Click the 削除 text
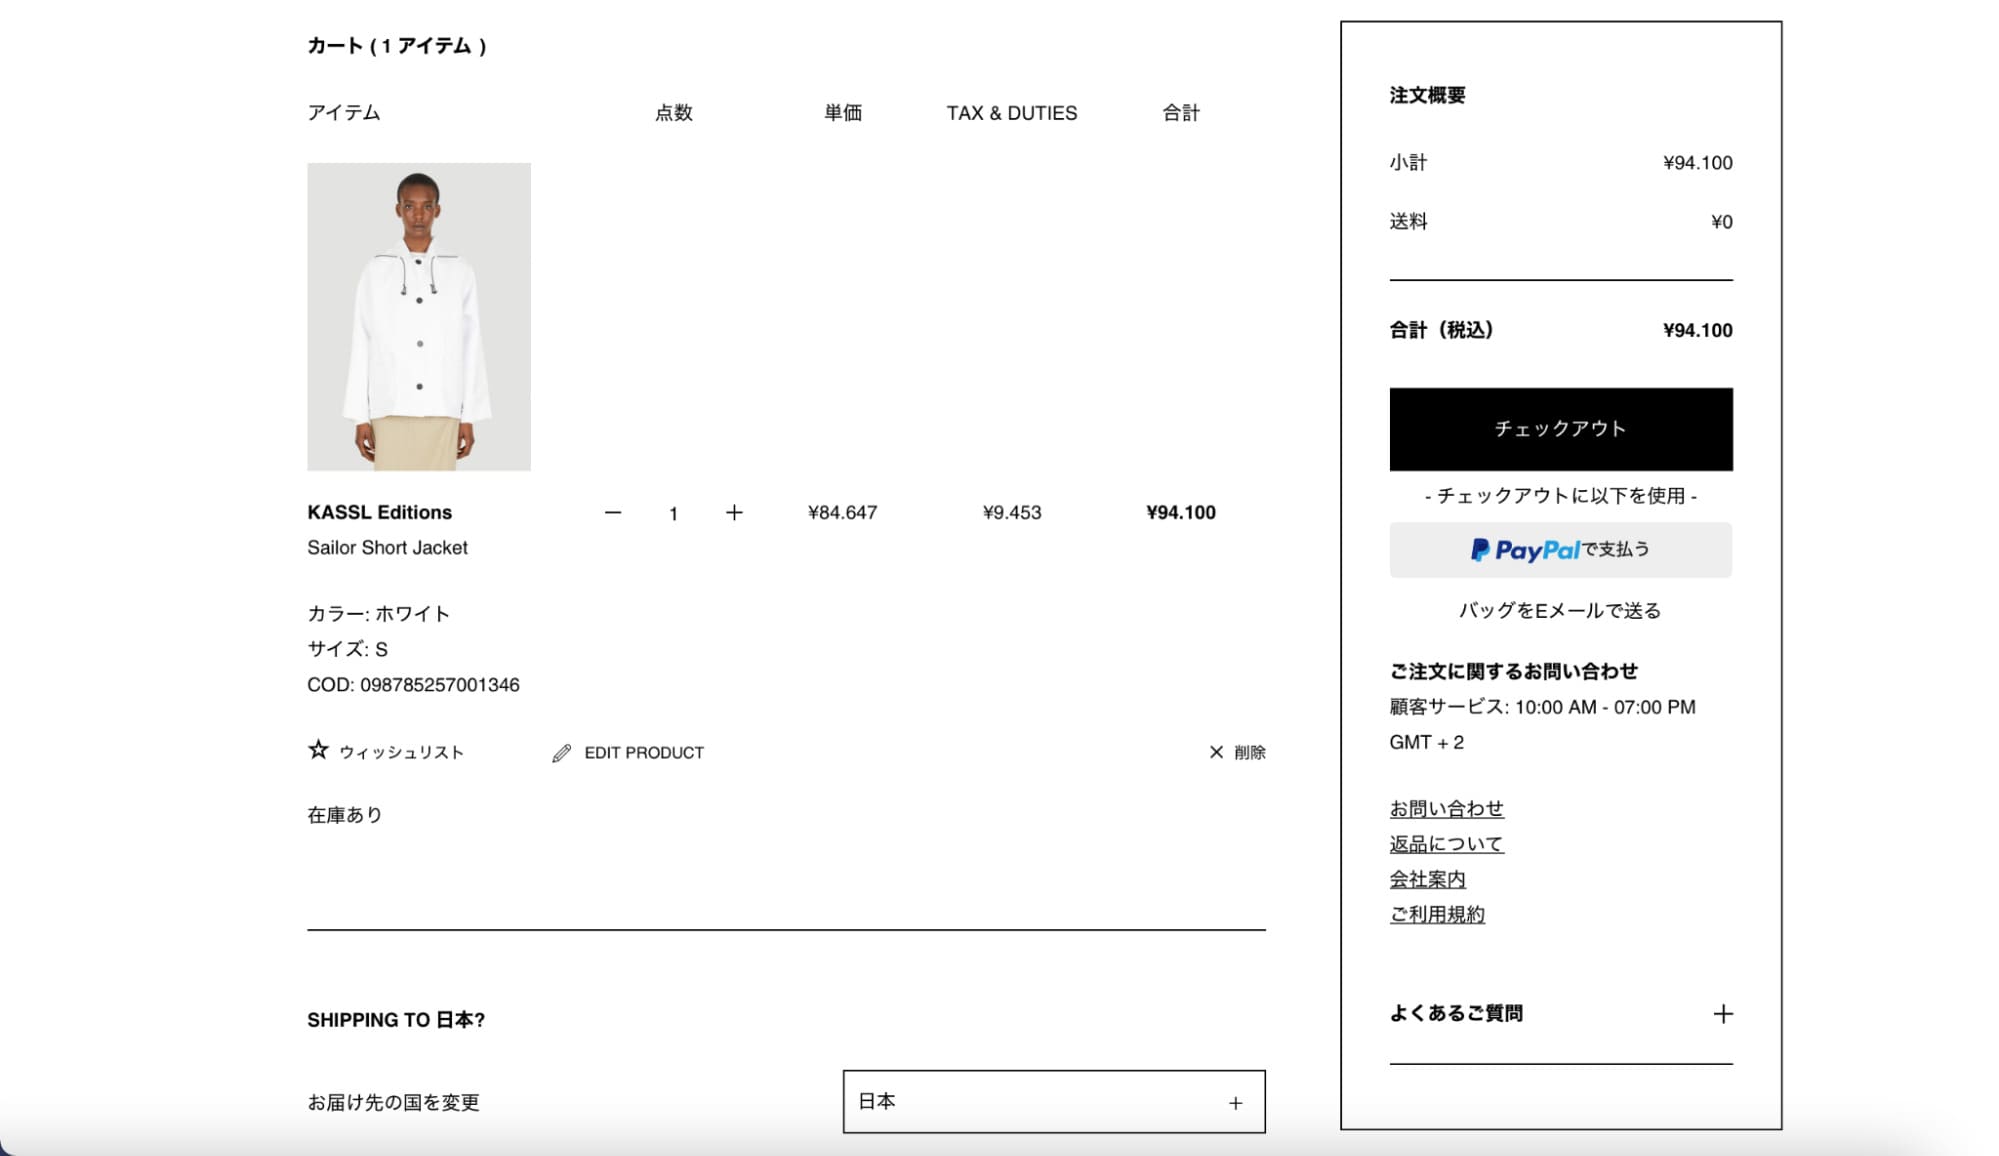 click(x=1249, y=752)
